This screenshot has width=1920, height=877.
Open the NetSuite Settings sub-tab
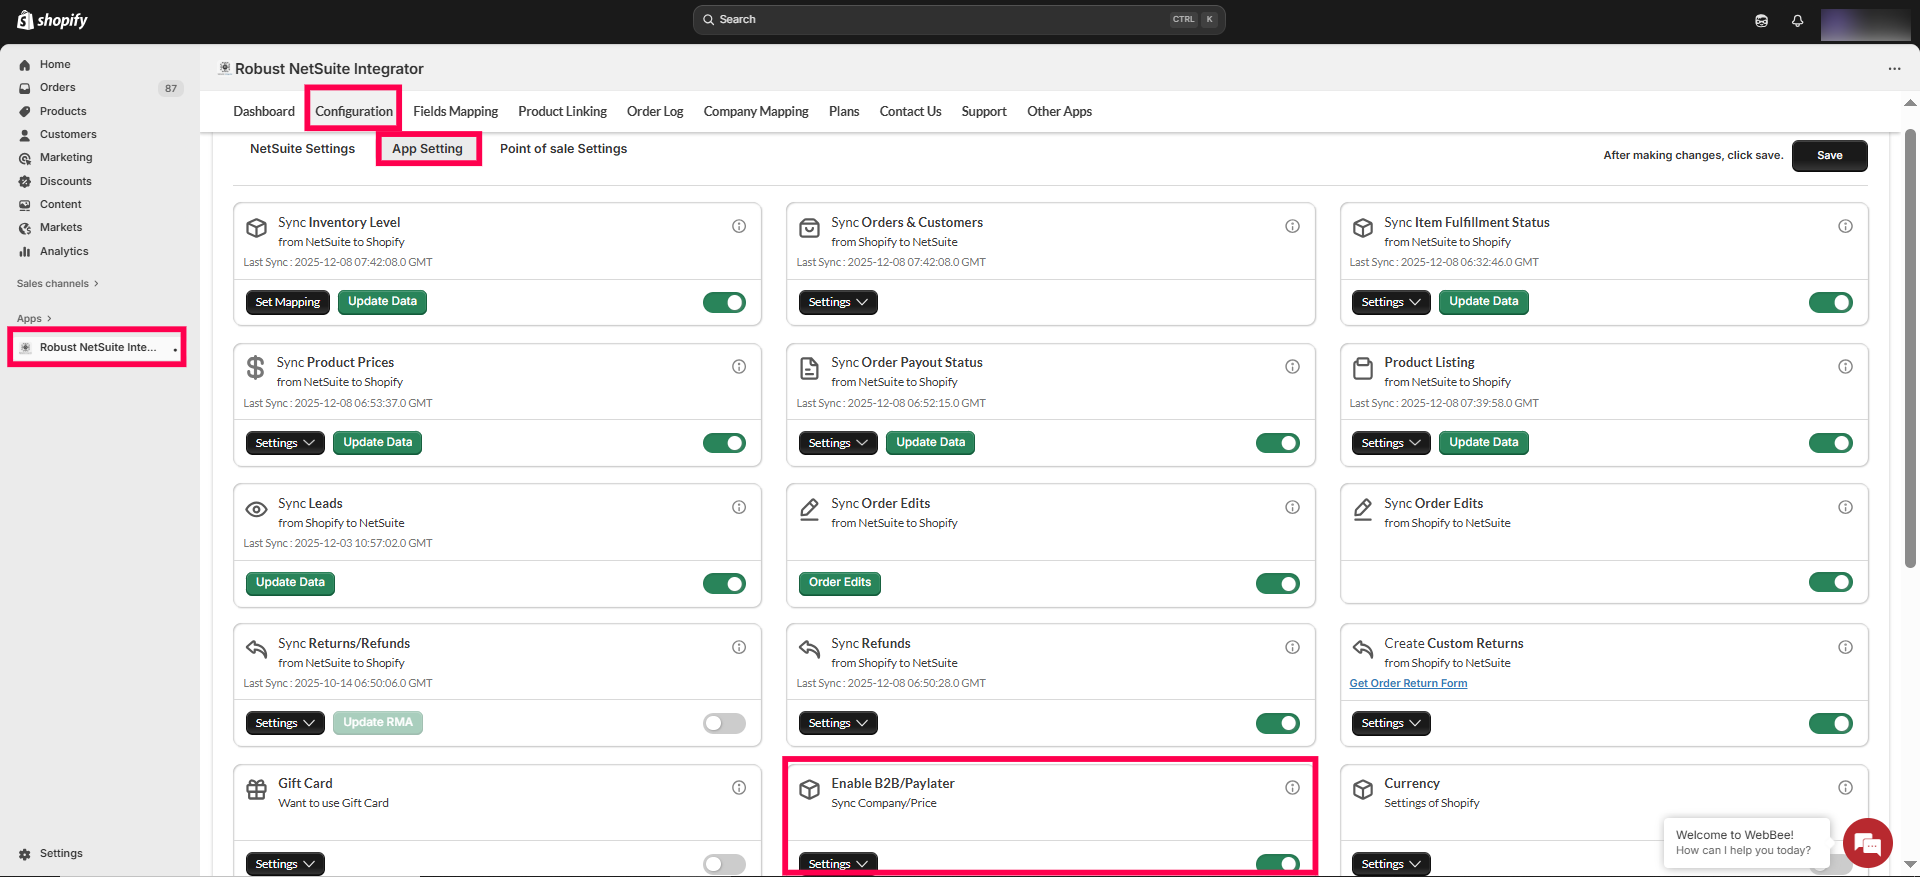302,149
